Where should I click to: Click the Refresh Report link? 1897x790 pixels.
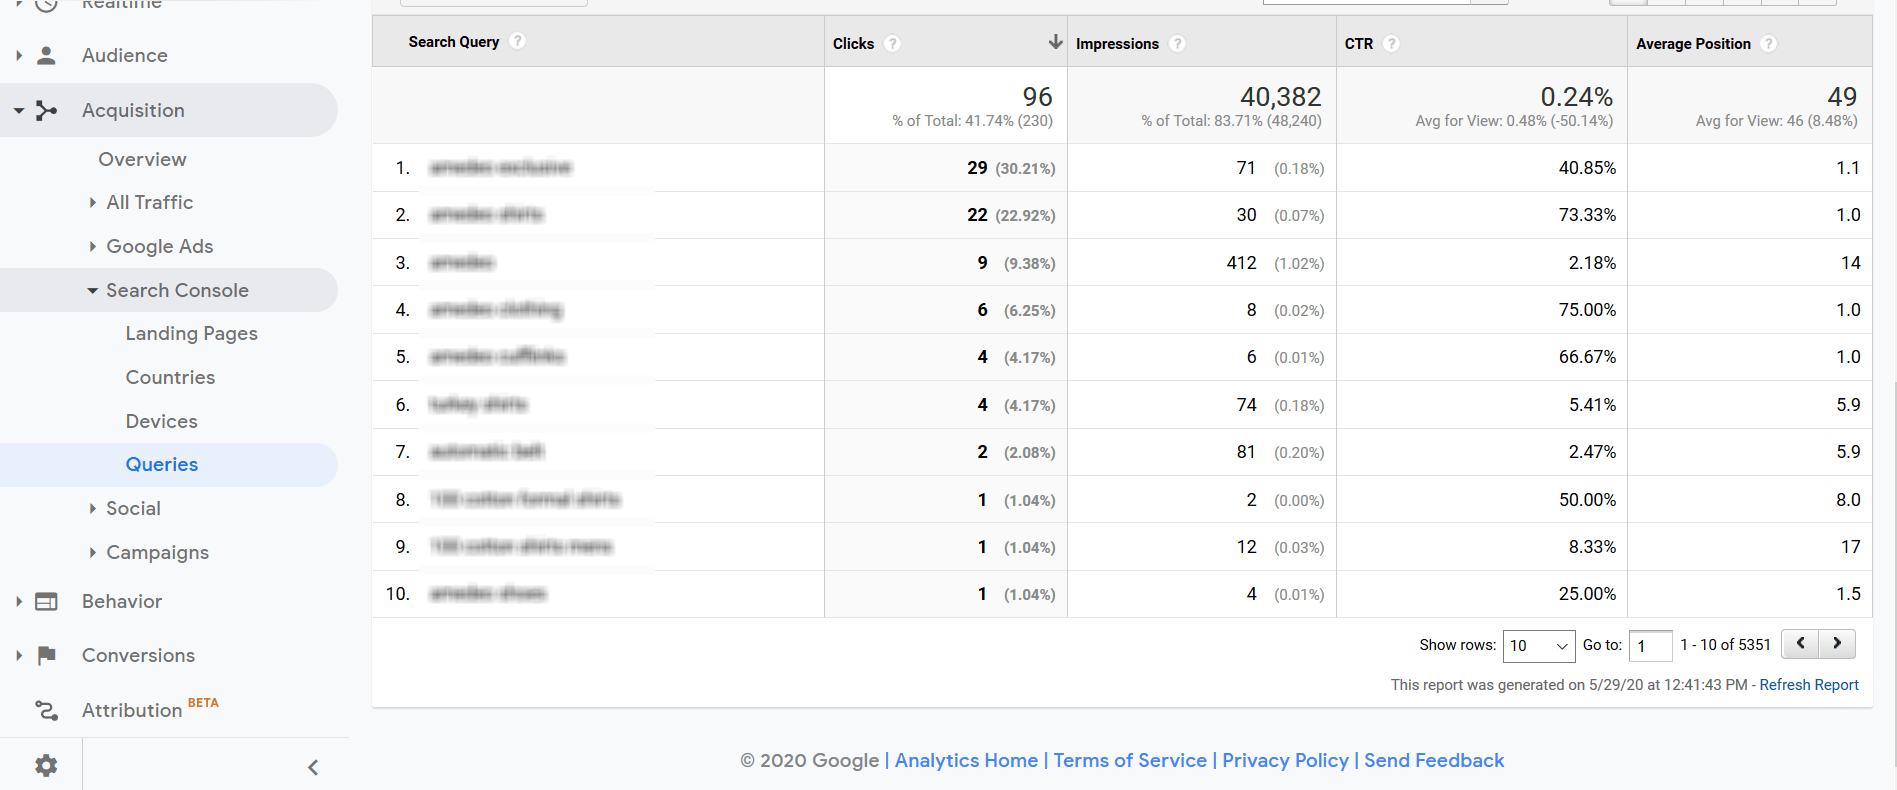(x=1809, y=685)
